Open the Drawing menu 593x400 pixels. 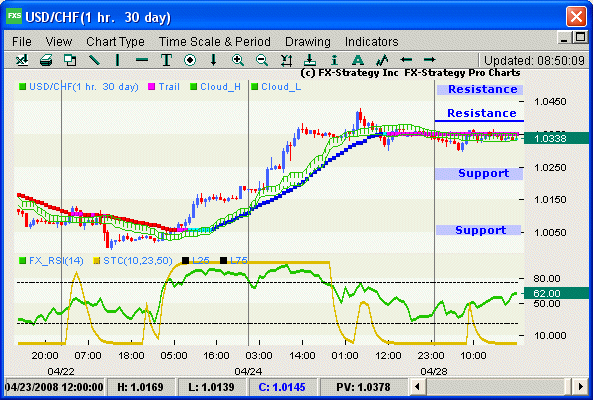point(308,42)
